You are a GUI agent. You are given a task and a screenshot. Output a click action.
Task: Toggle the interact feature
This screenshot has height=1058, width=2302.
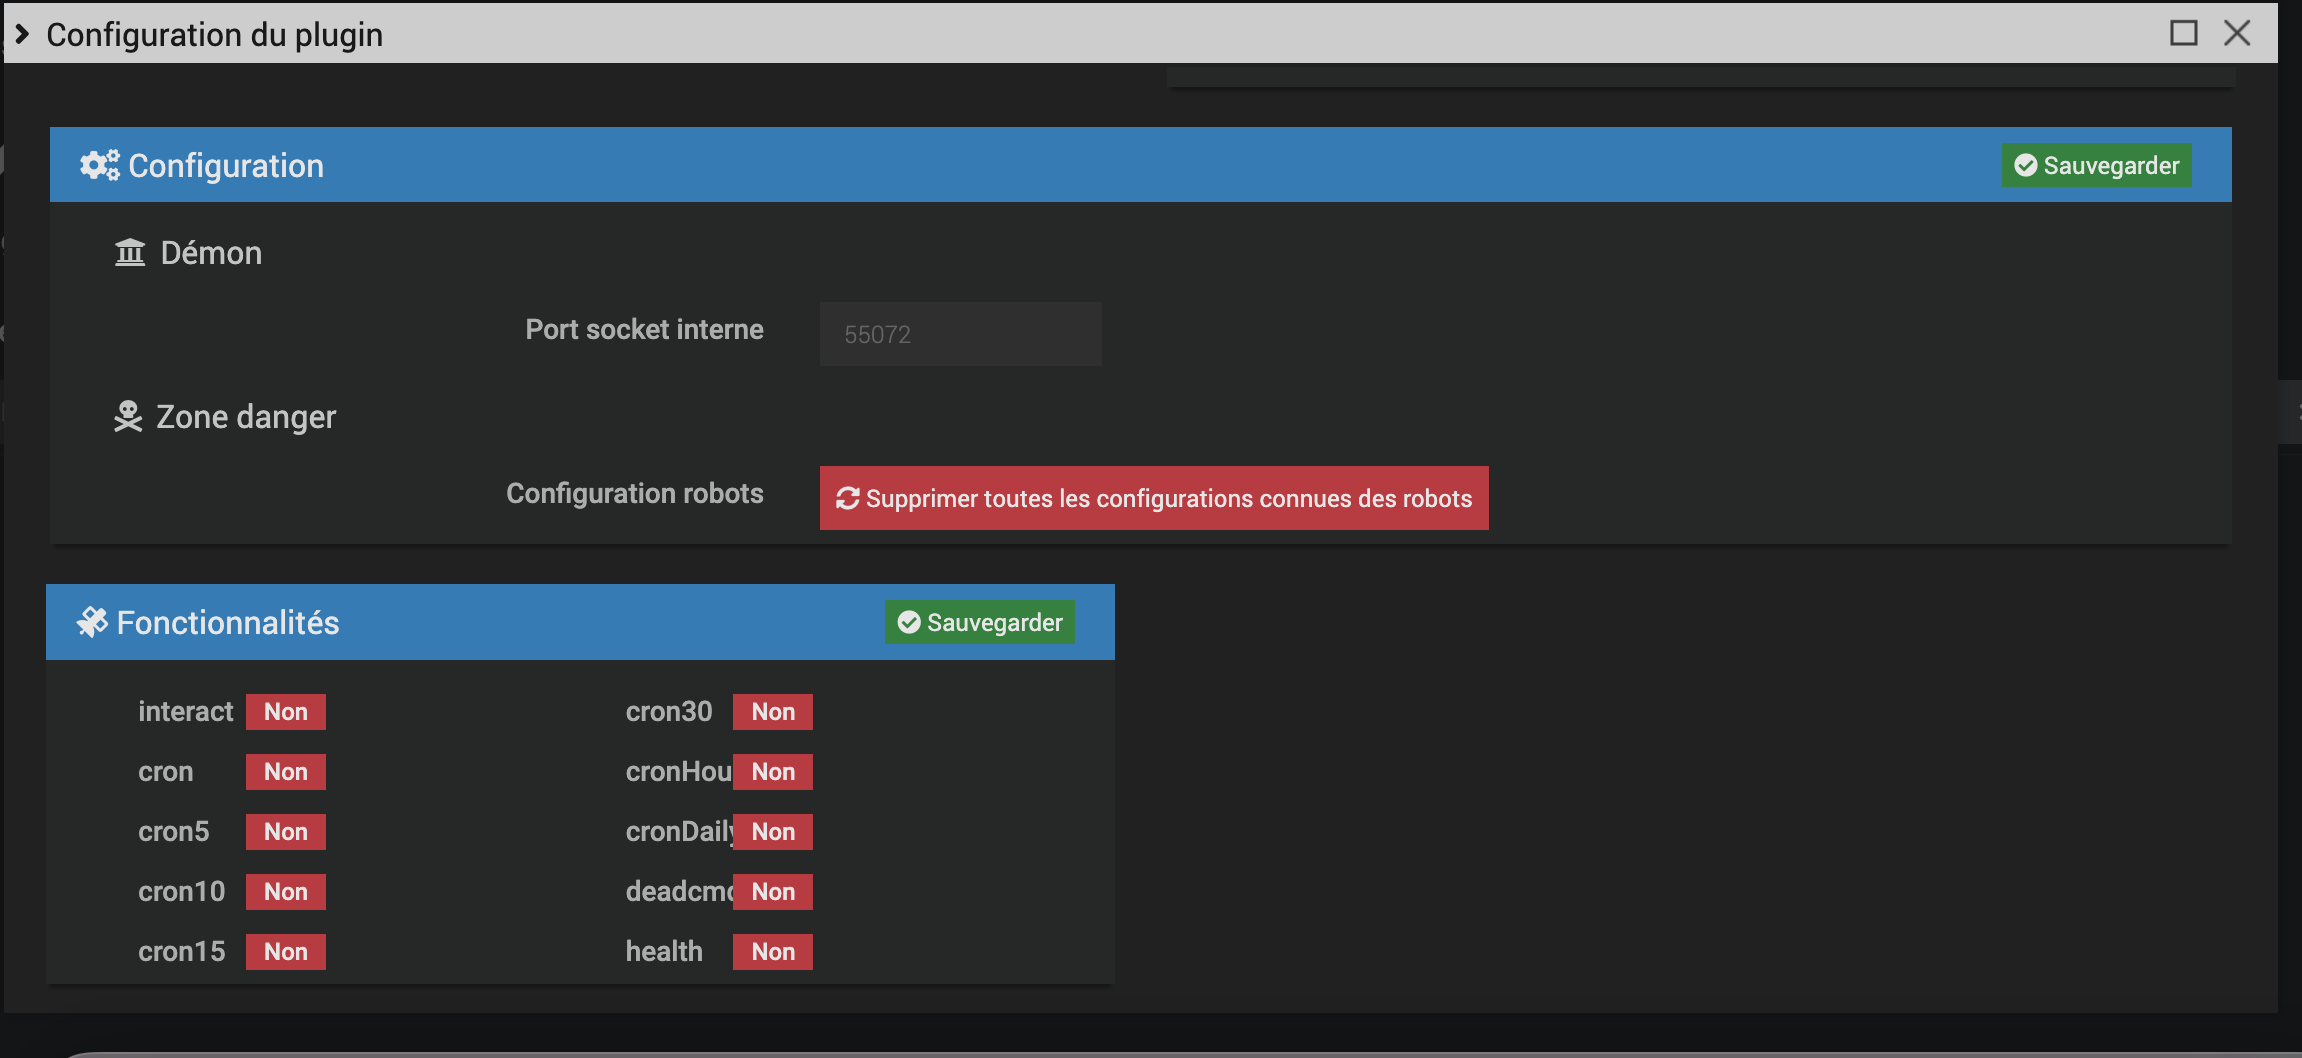click(x=286, y=712)
